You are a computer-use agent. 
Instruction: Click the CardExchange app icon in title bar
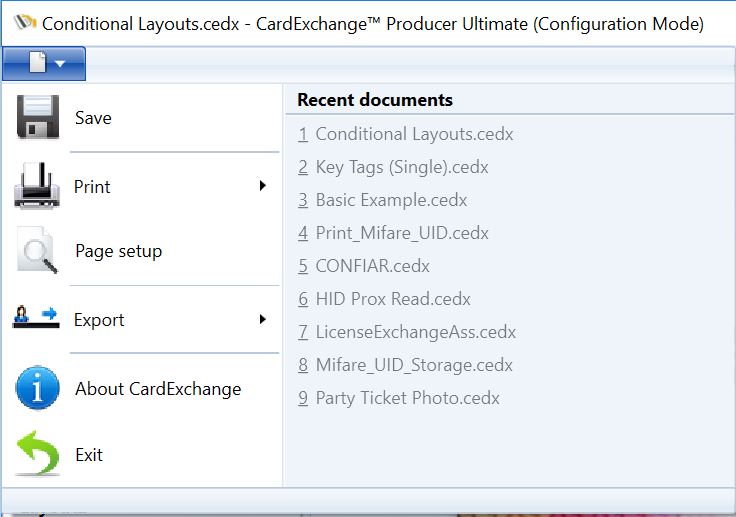click(x=25, y=22)
